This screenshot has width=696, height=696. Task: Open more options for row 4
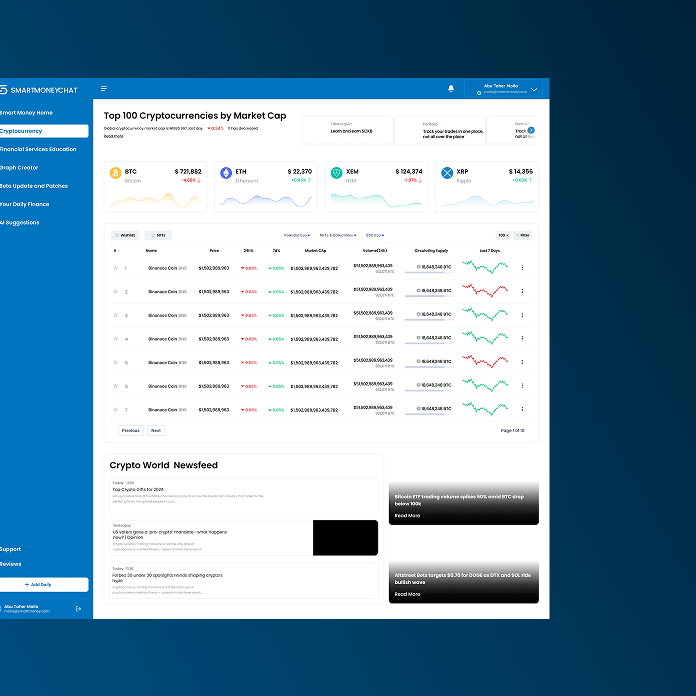click(x=522, y=338)
